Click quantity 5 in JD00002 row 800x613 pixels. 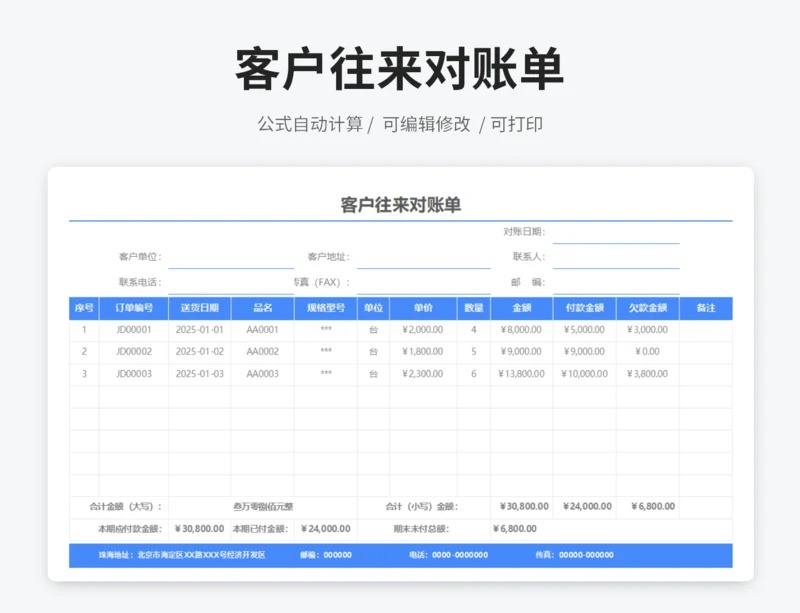473,352
